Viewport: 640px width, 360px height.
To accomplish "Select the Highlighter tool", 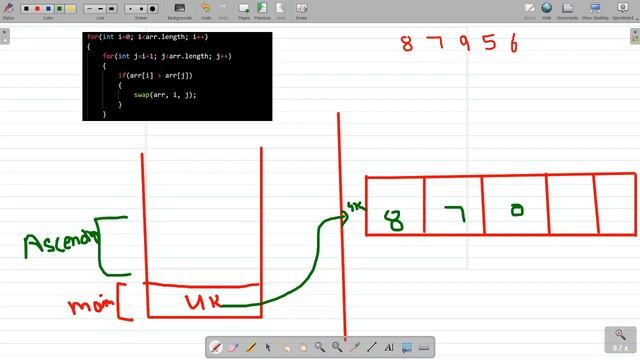I will click(251, 347).
